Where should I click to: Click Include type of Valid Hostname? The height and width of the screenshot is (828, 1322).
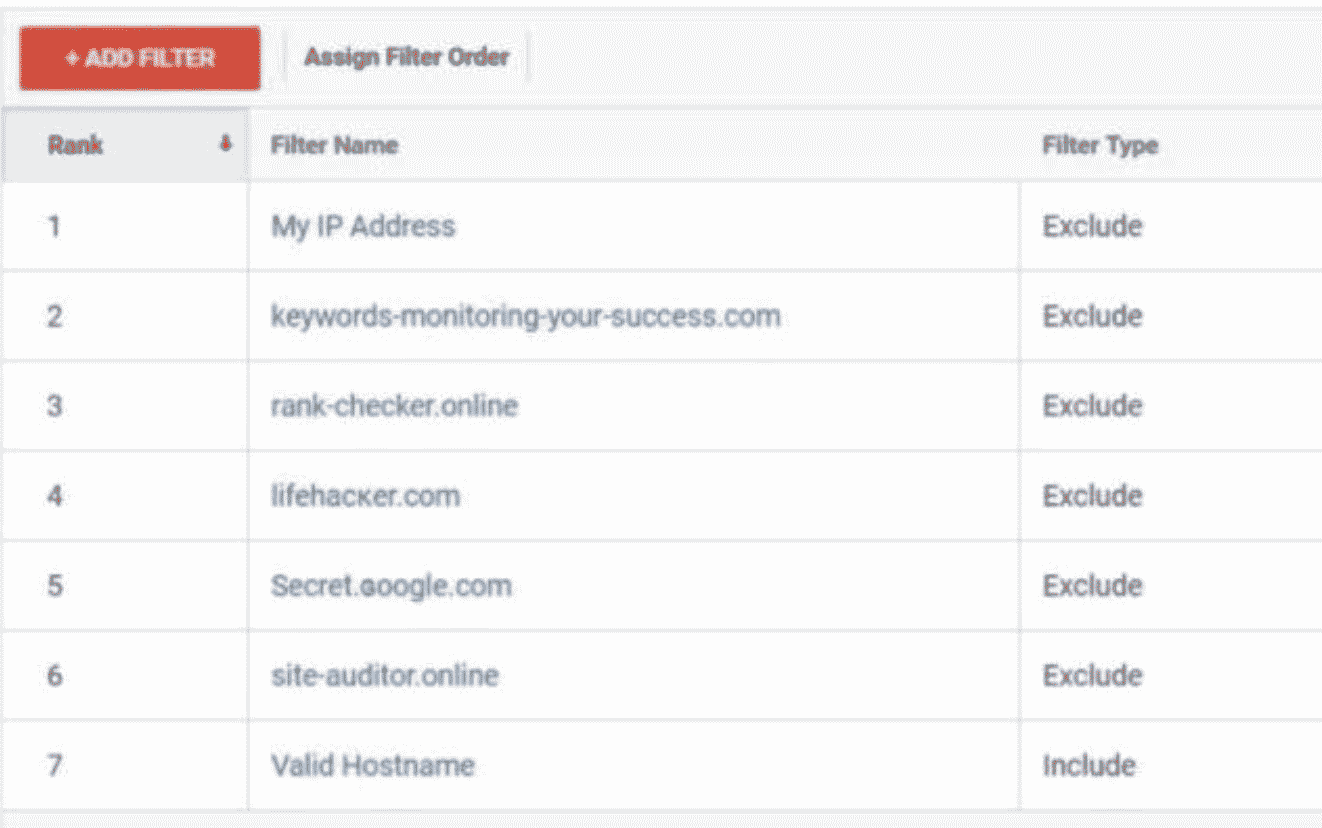[x=1088, y=766]
